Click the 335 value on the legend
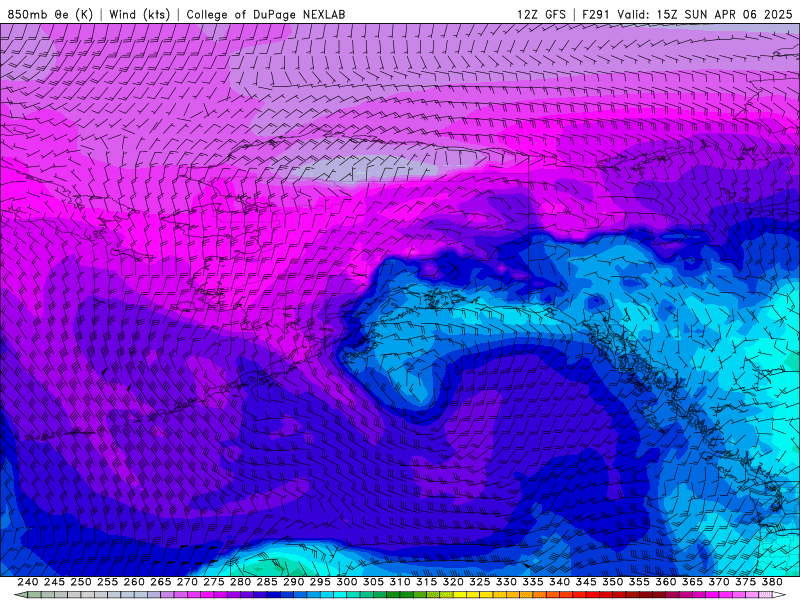800x600 pixels. click(533, 582)
